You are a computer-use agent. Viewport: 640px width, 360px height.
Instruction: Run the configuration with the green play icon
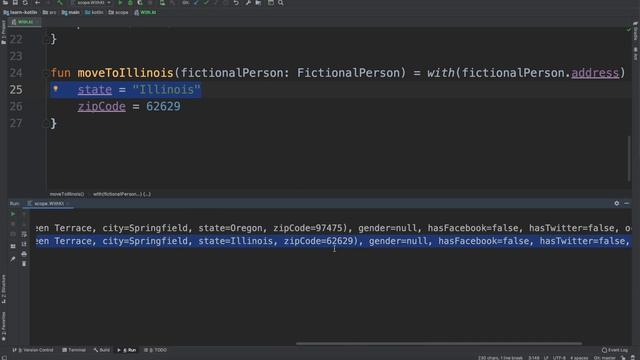point(120,2)
